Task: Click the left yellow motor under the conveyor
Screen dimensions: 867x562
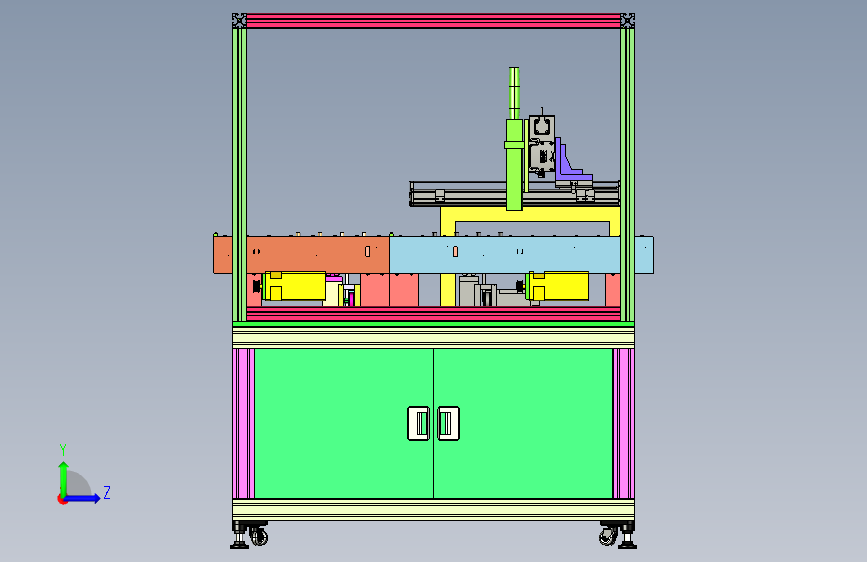Action: (294, 285)
